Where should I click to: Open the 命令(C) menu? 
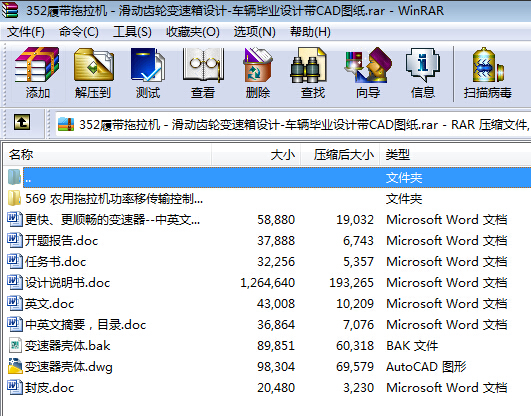coord(79,32)
